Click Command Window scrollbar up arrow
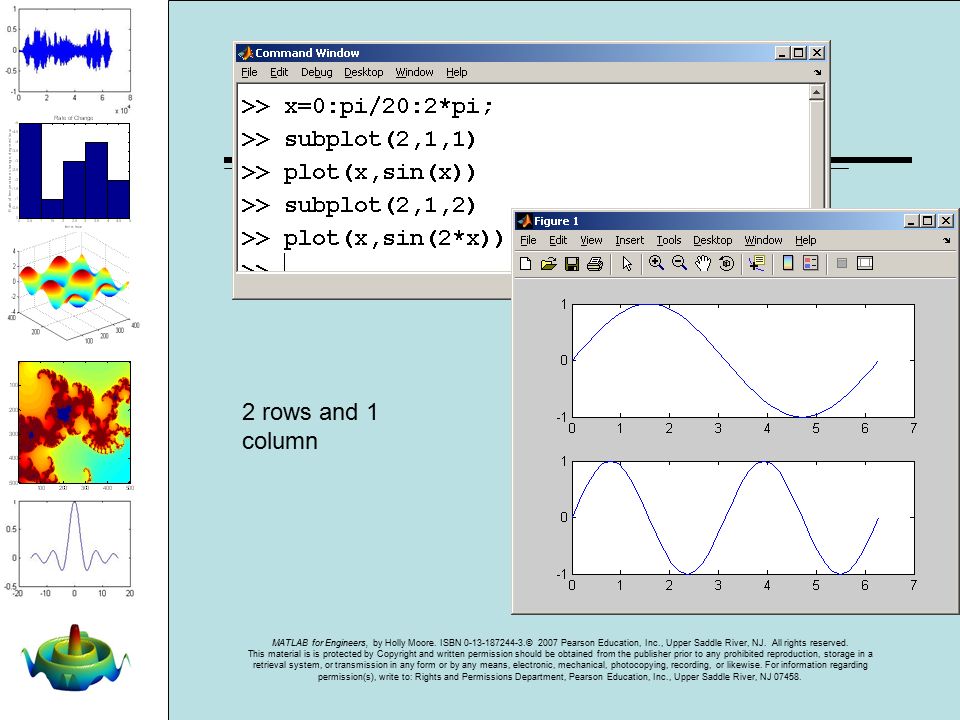Image resolution: width=960 pixels, height=720 pixels. pyautogui.click(x=816, y=92)
